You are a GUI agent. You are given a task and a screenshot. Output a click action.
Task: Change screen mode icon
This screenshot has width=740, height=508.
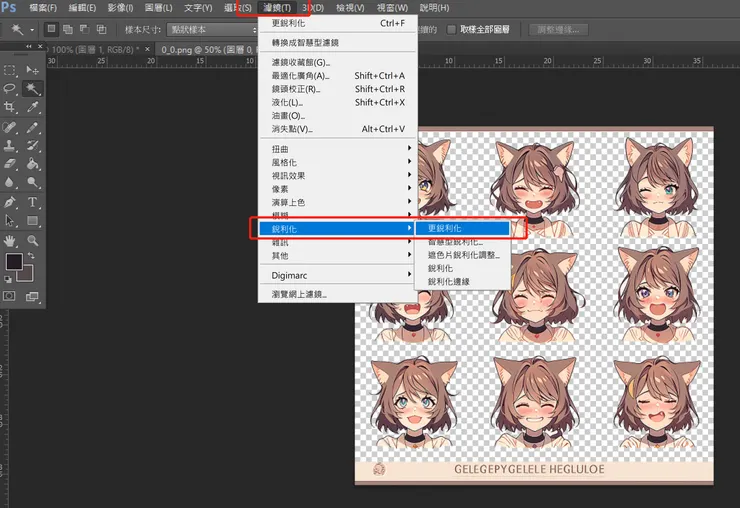pos(32,296)
